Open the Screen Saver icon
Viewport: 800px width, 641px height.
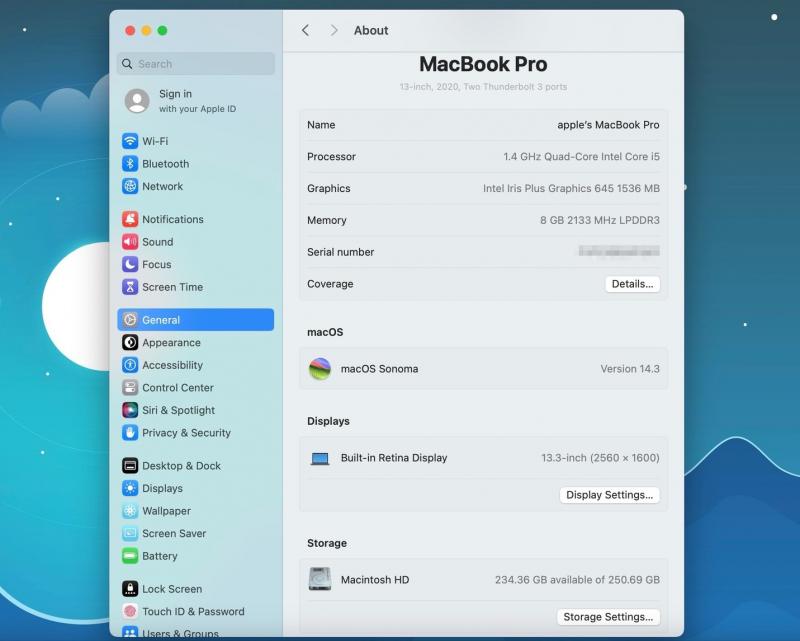coord(130,533)
